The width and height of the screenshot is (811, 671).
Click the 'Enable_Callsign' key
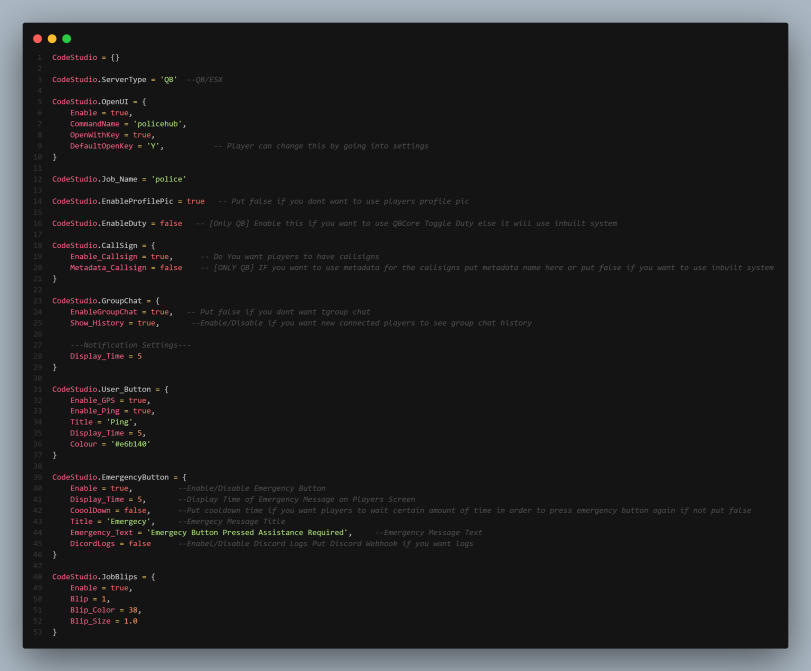104,257
